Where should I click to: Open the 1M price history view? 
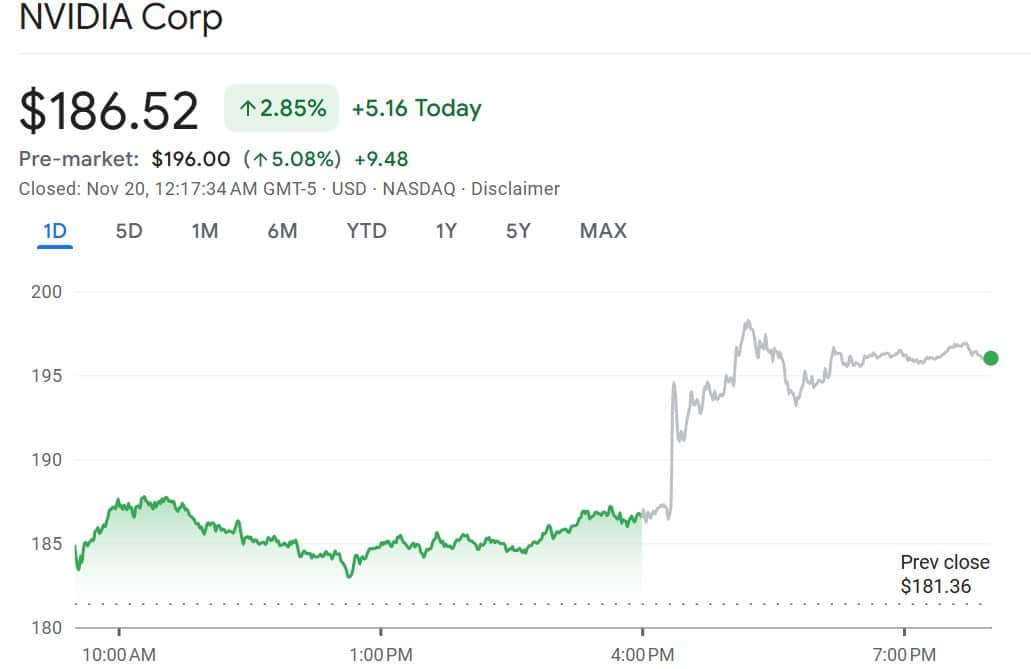pyautogui.click(x=204, y=230)
